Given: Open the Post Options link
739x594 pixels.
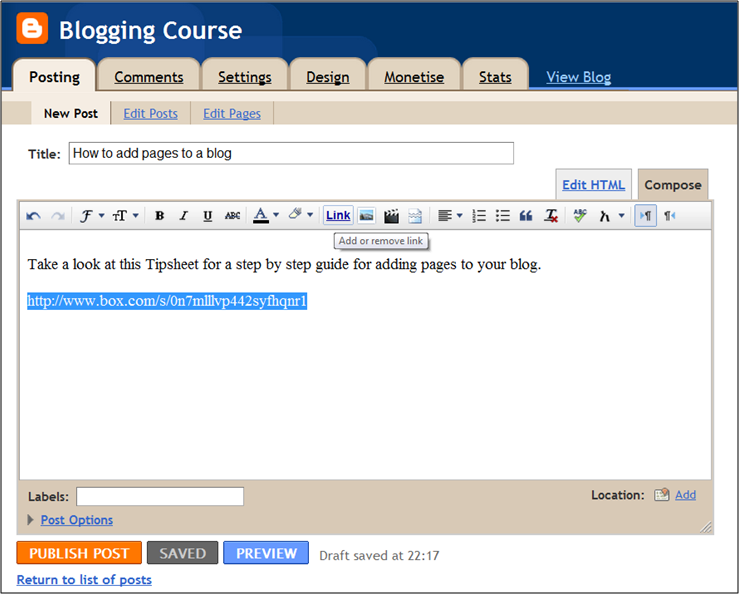Looking at the screenshot, I should pyautogui.click(x=76, y=520).
